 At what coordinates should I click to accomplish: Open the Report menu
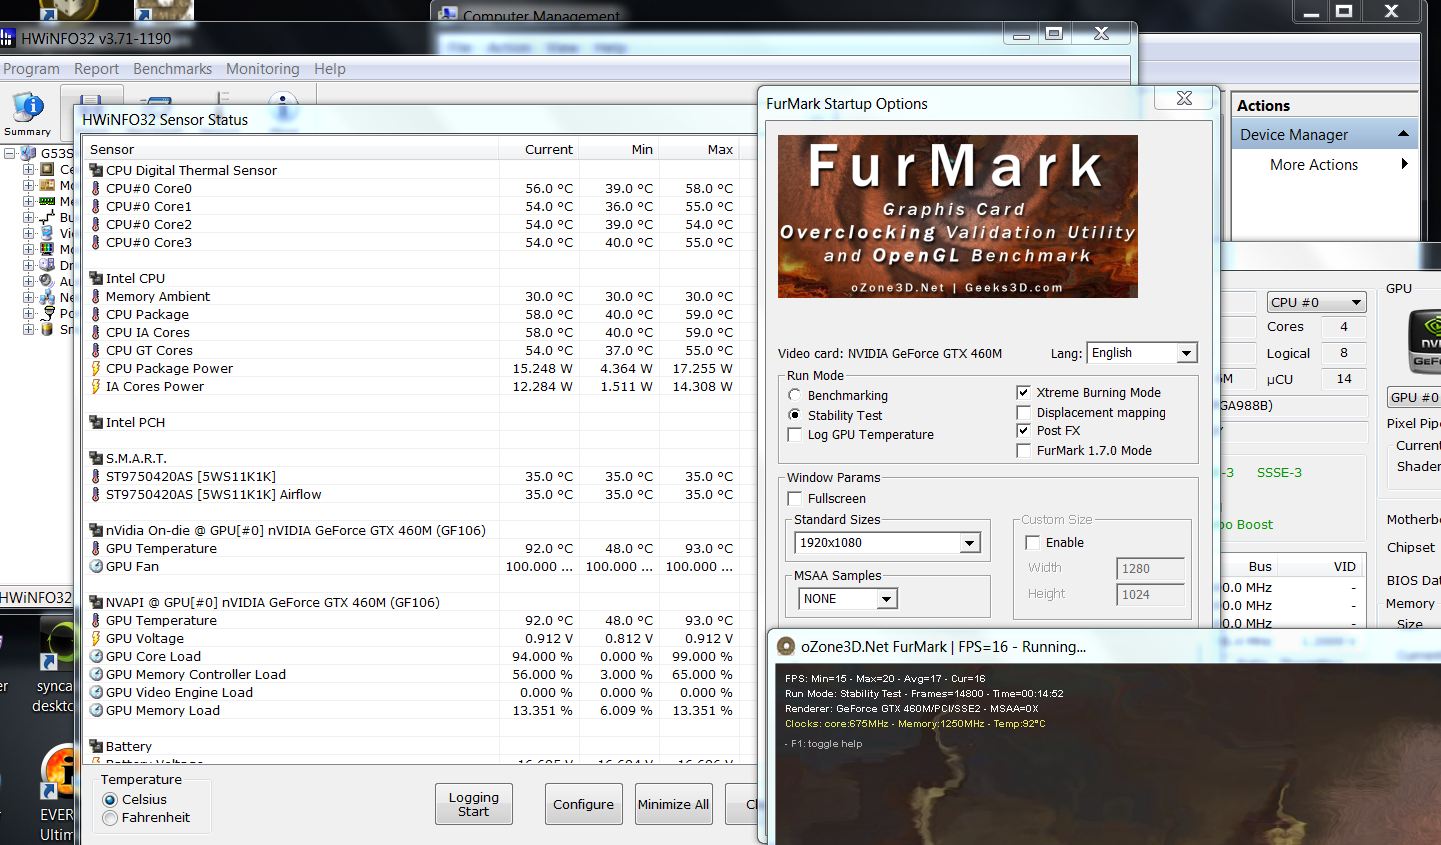(x=96, y=69)
